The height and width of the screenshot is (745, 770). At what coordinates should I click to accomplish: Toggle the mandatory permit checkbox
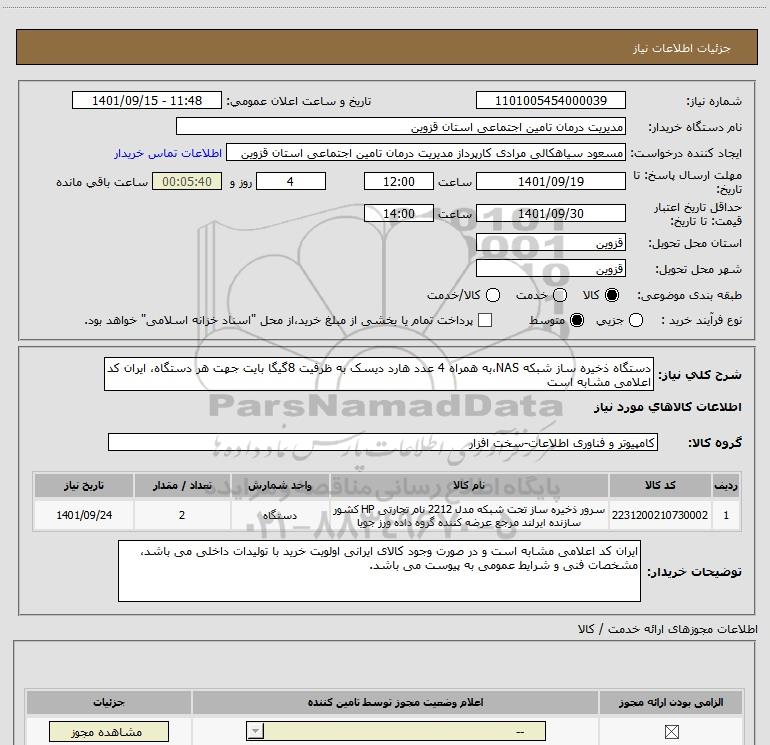(671, 732)
